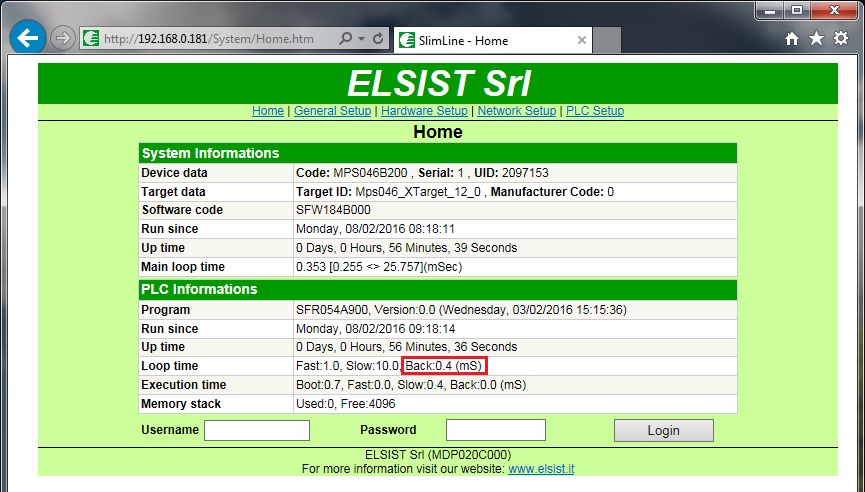The width and height of the screenshot is (865, 492).
Task: Minimize the browser window
Action: 771,10
